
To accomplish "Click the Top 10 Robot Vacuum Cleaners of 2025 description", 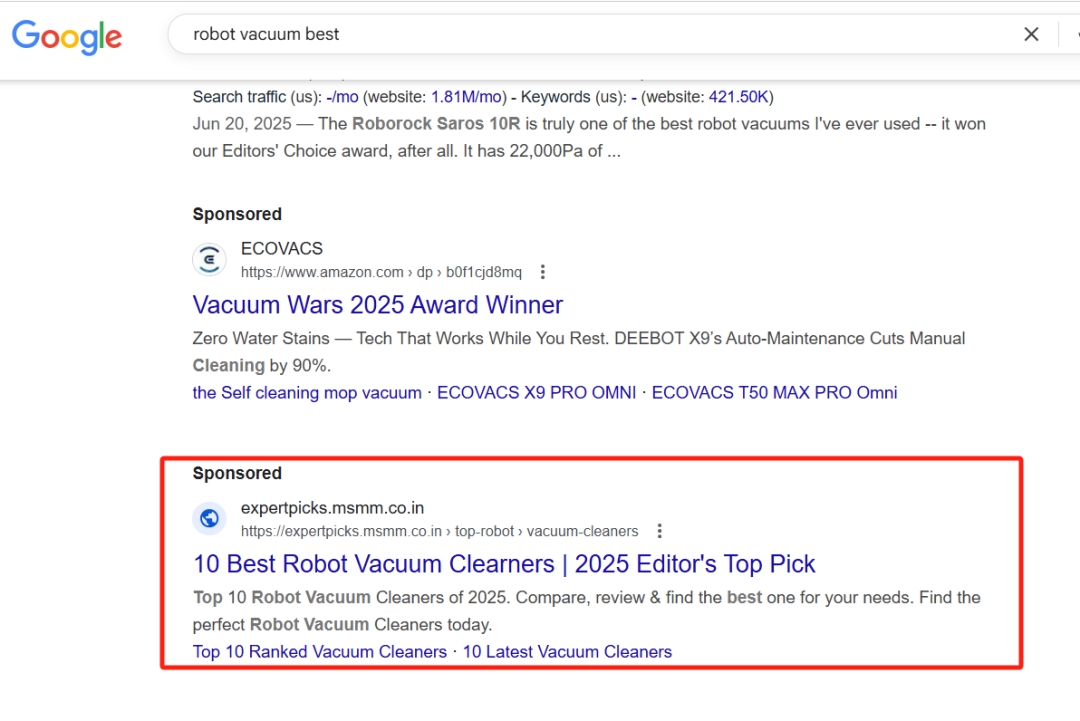I will click(x=586, y=611).
